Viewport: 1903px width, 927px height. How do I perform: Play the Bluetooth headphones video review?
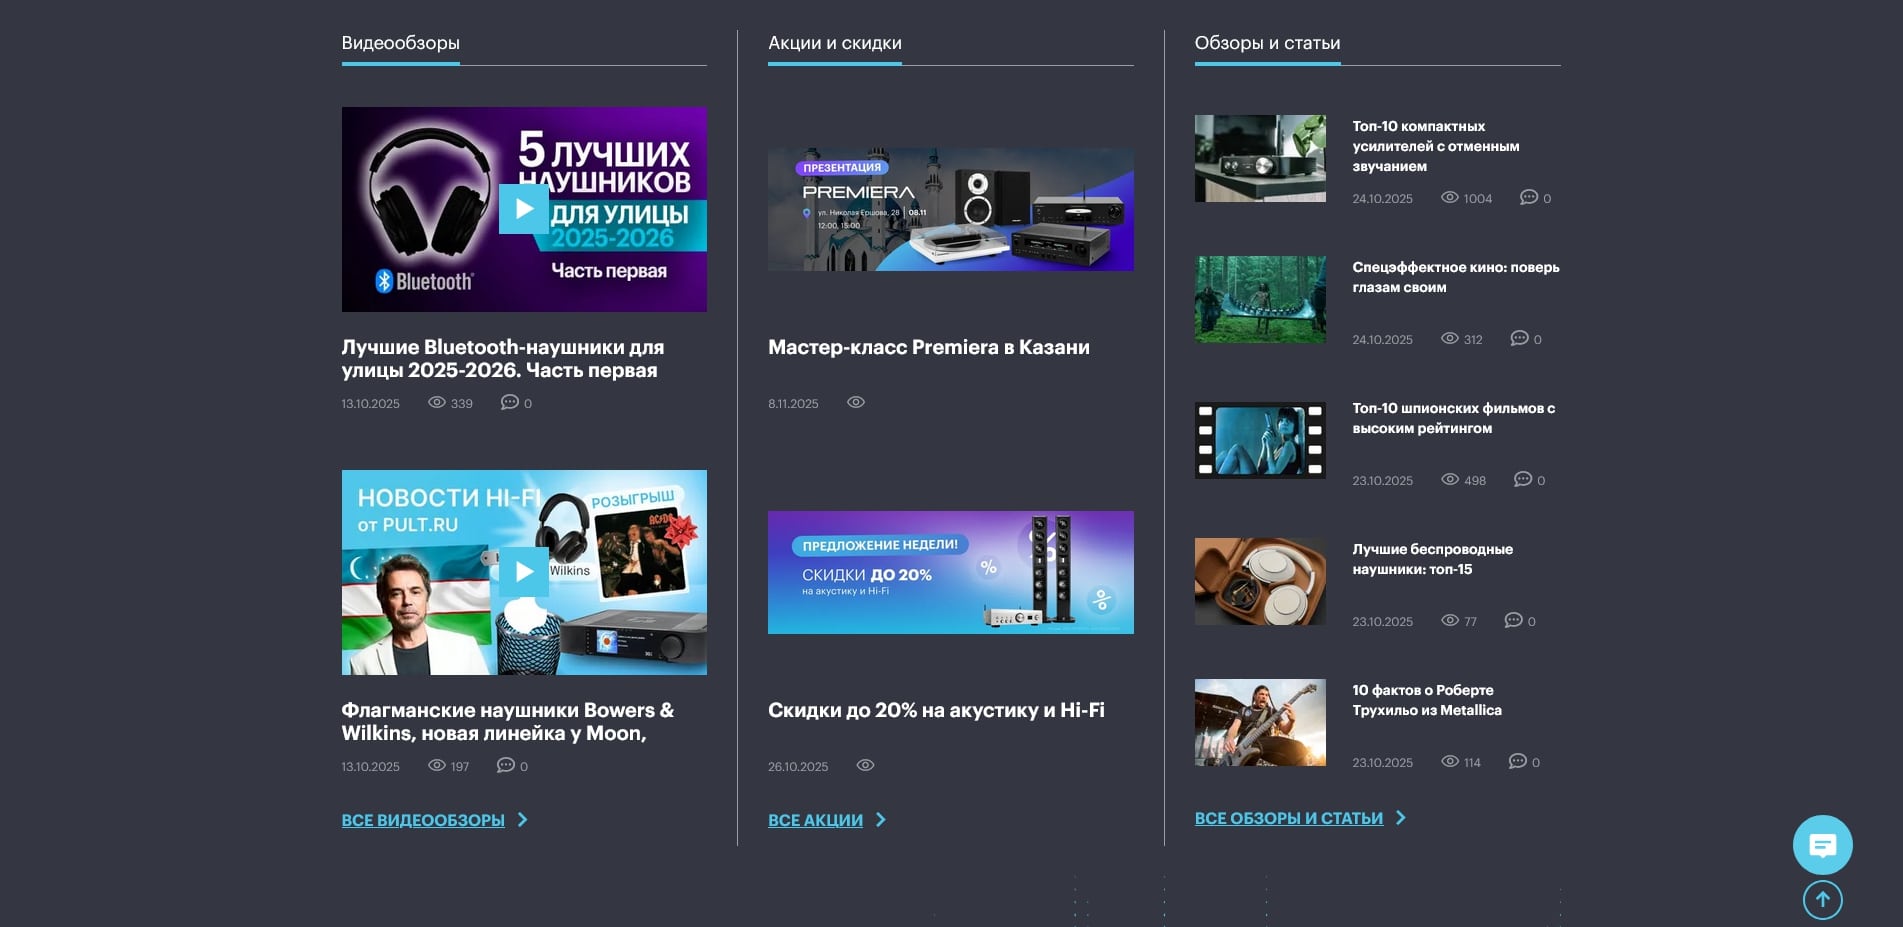coord(523,209)
